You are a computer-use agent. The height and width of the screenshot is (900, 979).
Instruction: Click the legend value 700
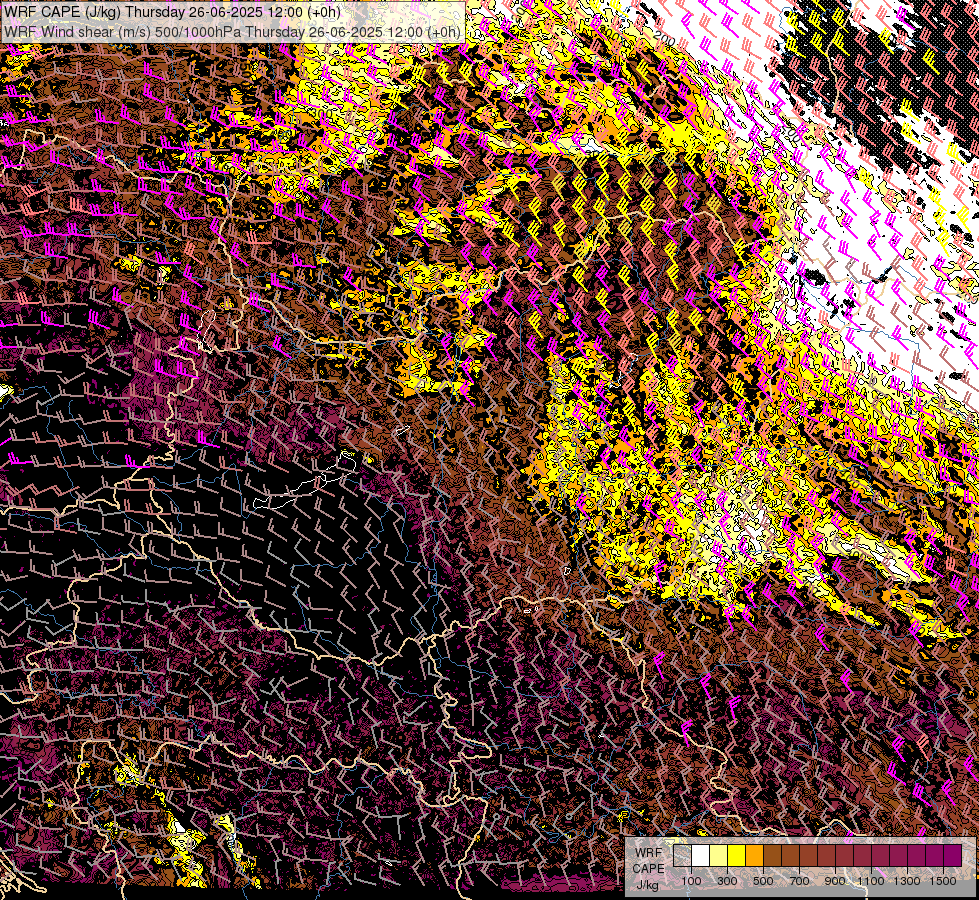click(x=799, y=881)
